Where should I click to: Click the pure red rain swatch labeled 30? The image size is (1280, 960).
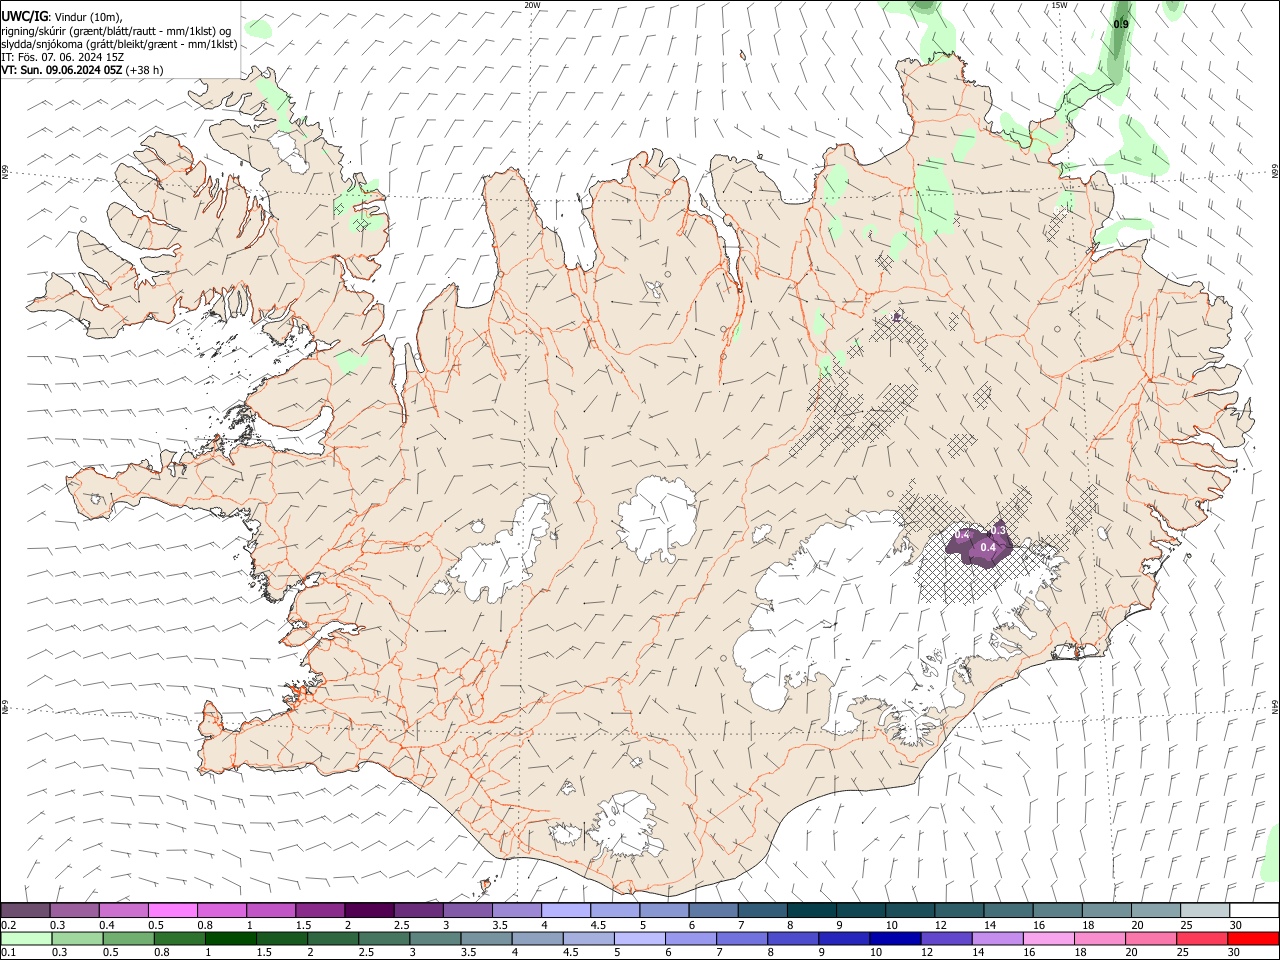[x=1254, y=939]
